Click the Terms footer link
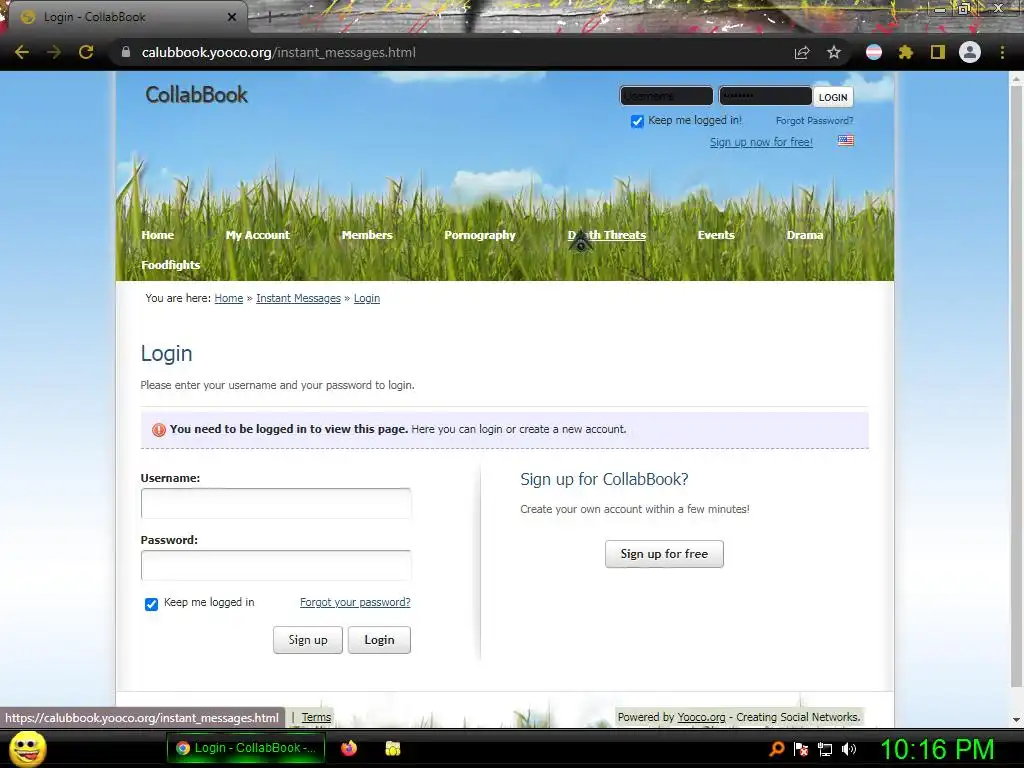The width and height of the screenshot is (1024, 768). click(x=316, y=717)
